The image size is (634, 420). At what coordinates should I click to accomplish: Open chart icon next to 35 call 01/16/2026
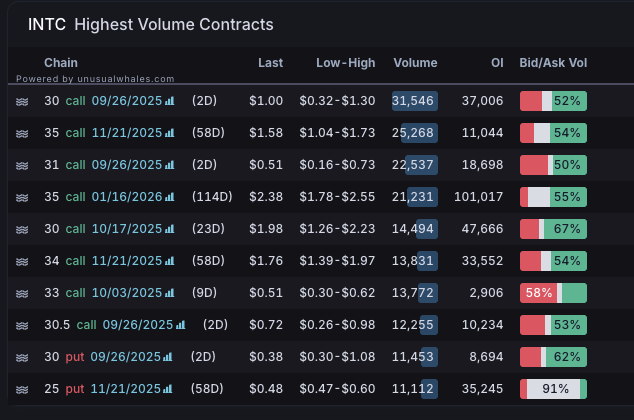point(169,197)
